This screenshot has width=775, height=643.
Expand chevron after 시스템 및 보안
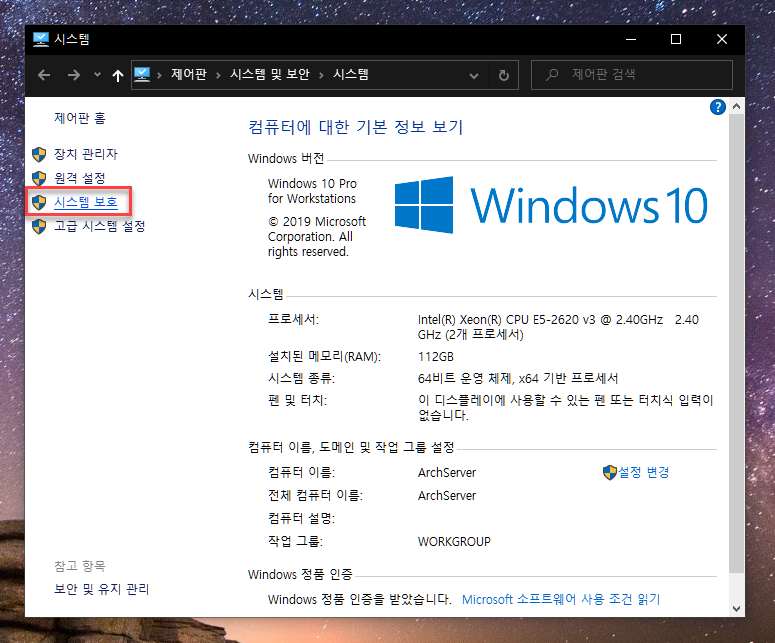pyautogui.click(x=321, y=75)
